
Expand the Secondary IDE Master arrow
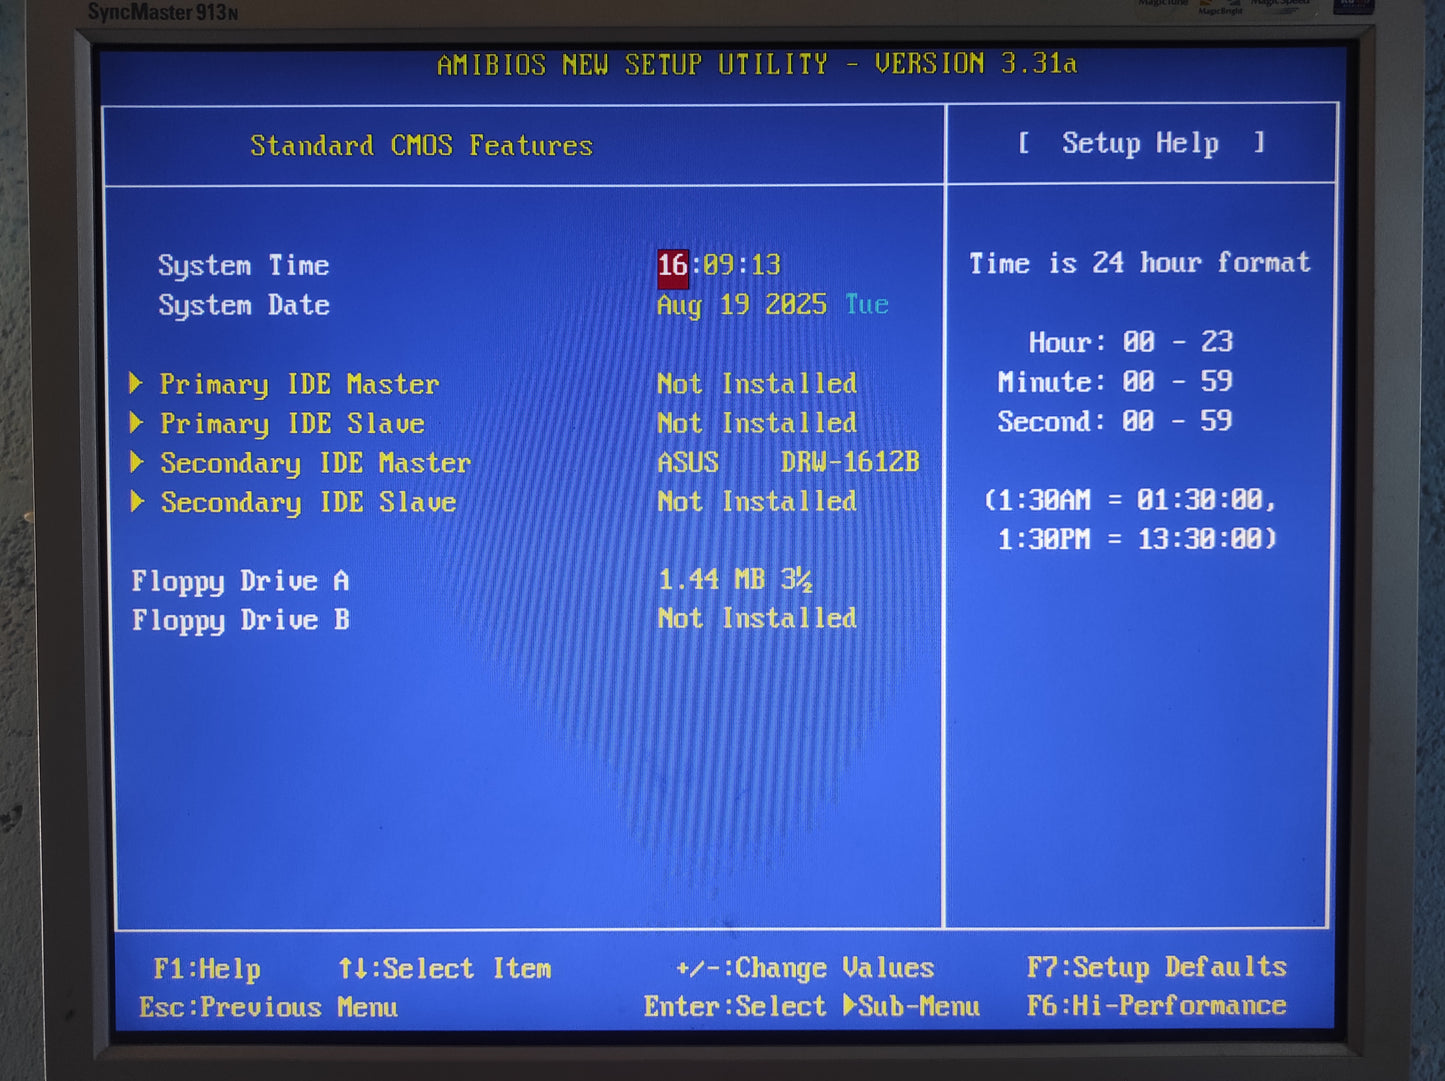click(x=138, y=463)
